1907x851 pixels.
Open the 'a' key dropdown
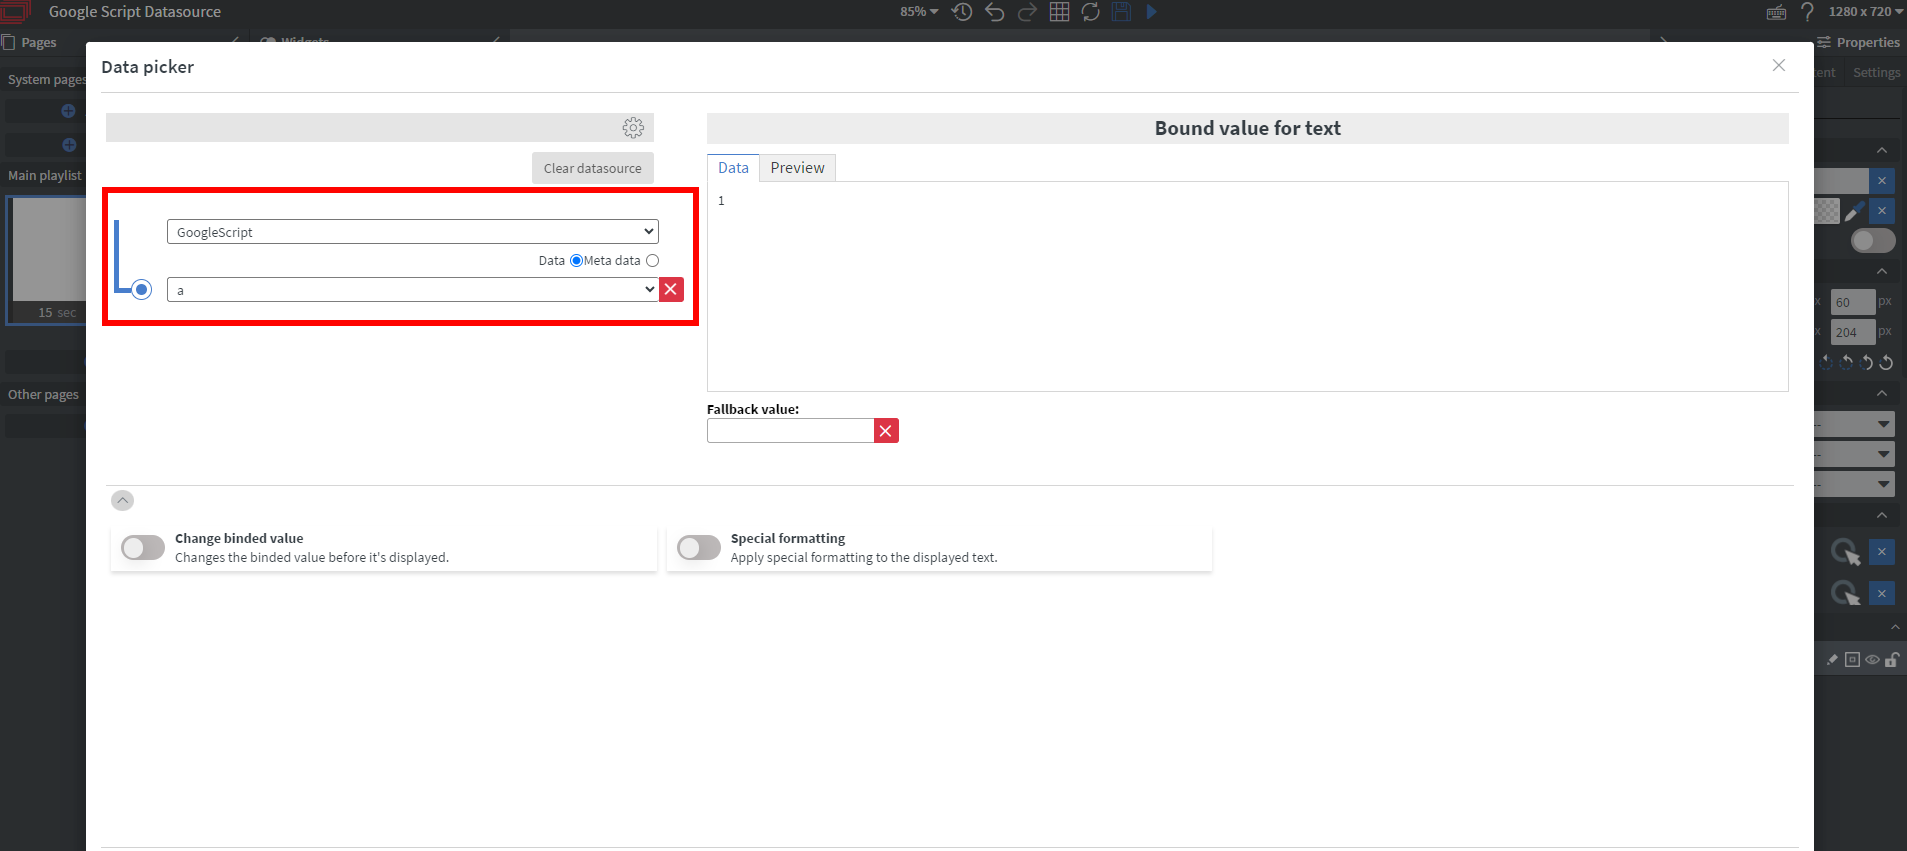[x=412, y=289]
